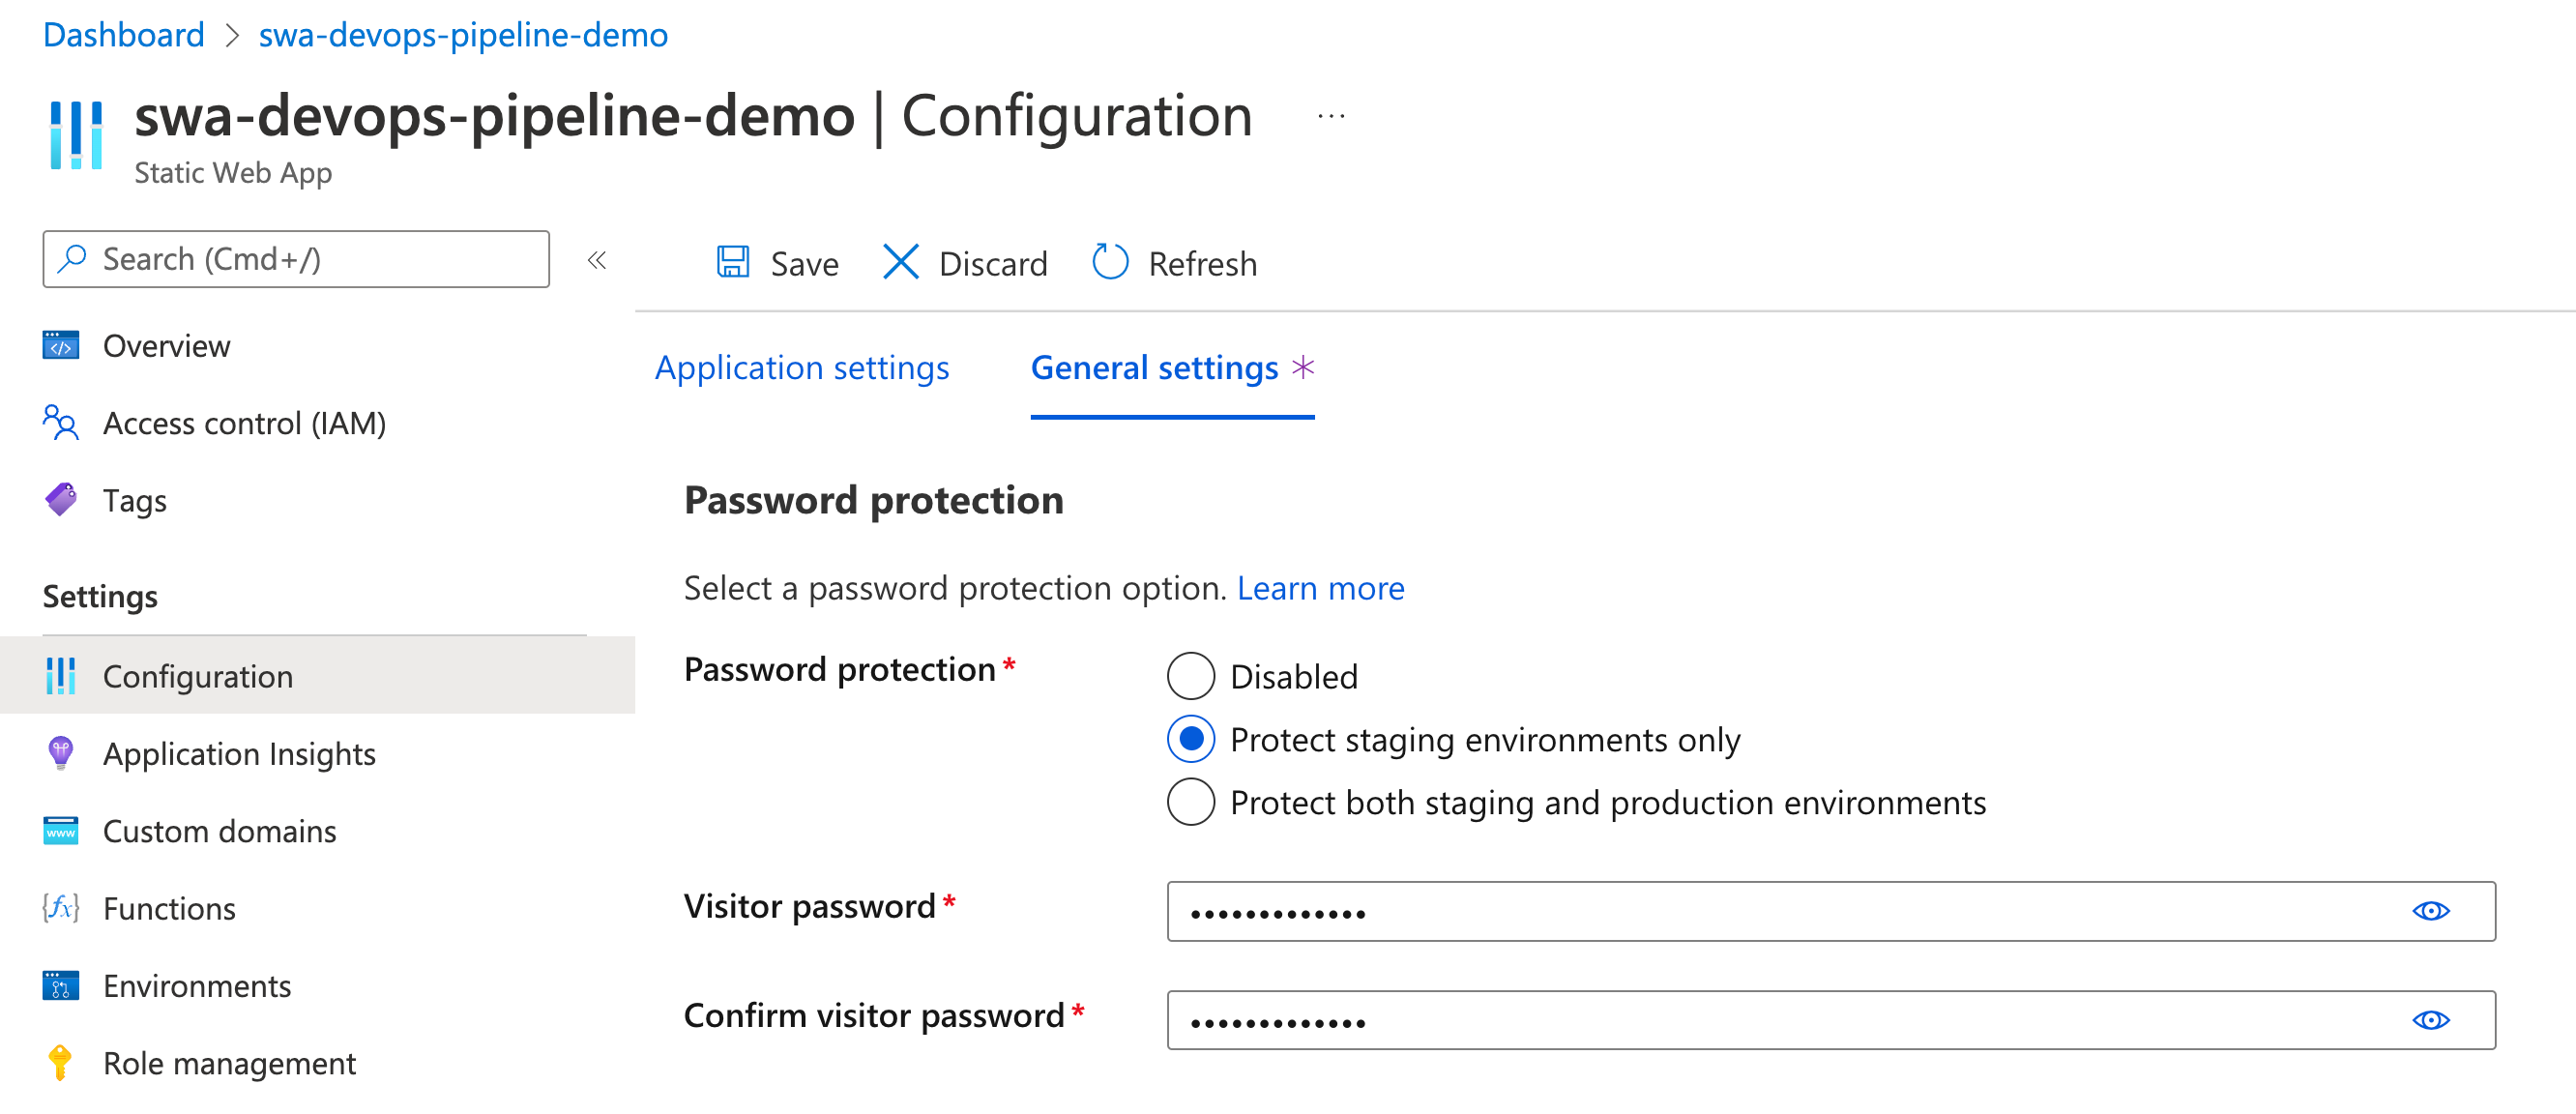2576x1114 pixels.
Task: Switch to the Application settings tab
Action: (x=802, y=368)
